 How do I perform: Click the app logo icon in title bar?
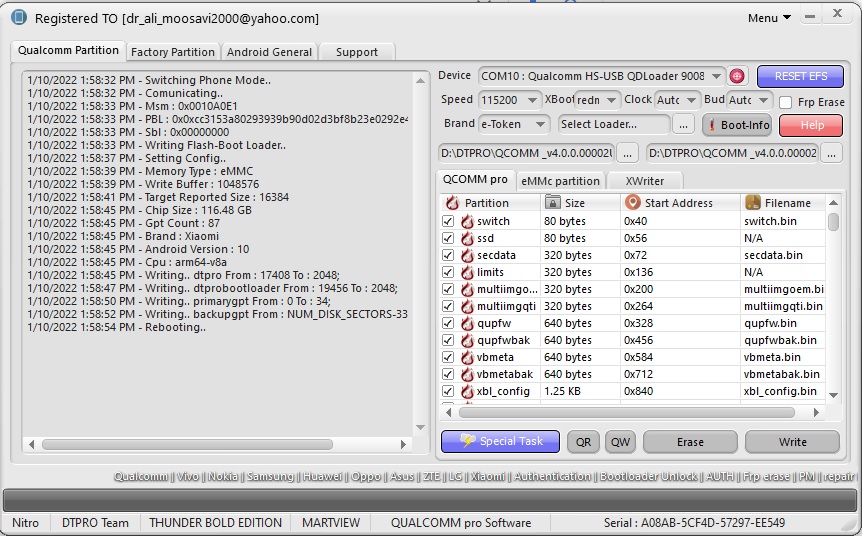pos(19,18)
